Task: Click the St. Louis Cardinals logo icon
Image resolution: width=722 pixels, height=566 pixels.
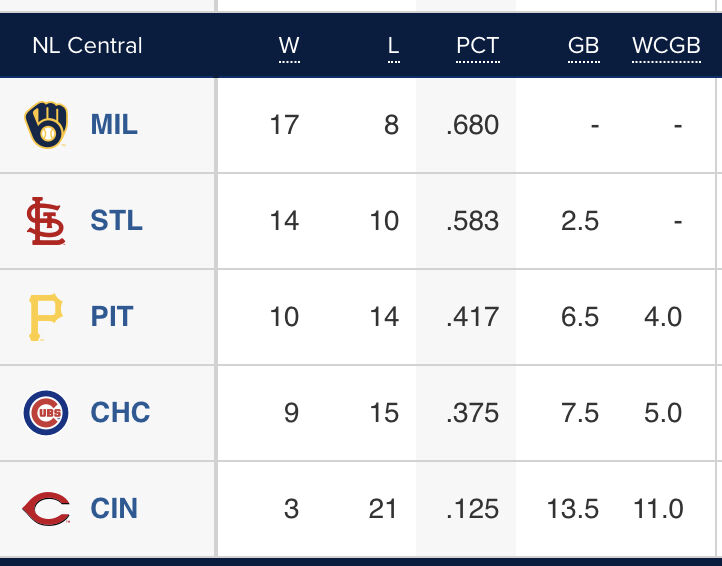Action: pyautogui.click(x=46, y=221)
